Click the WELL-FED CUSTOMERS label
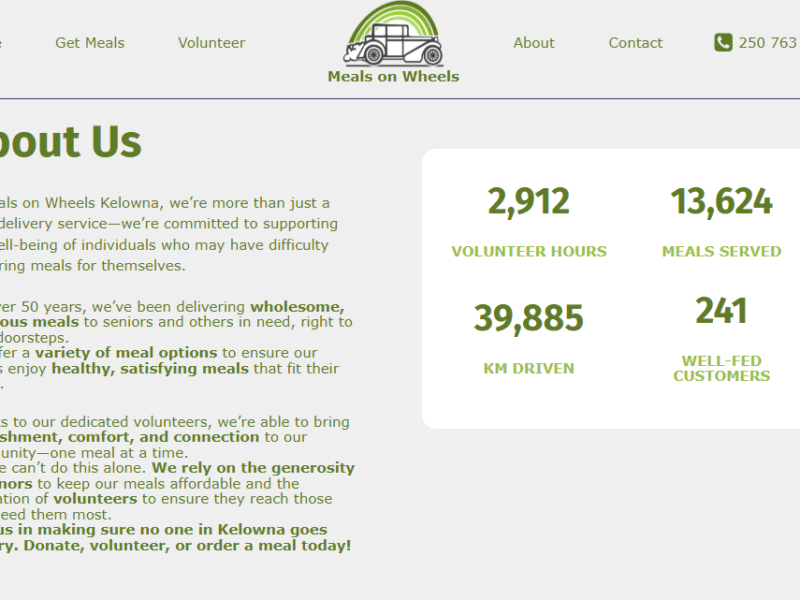 (721, 368)
